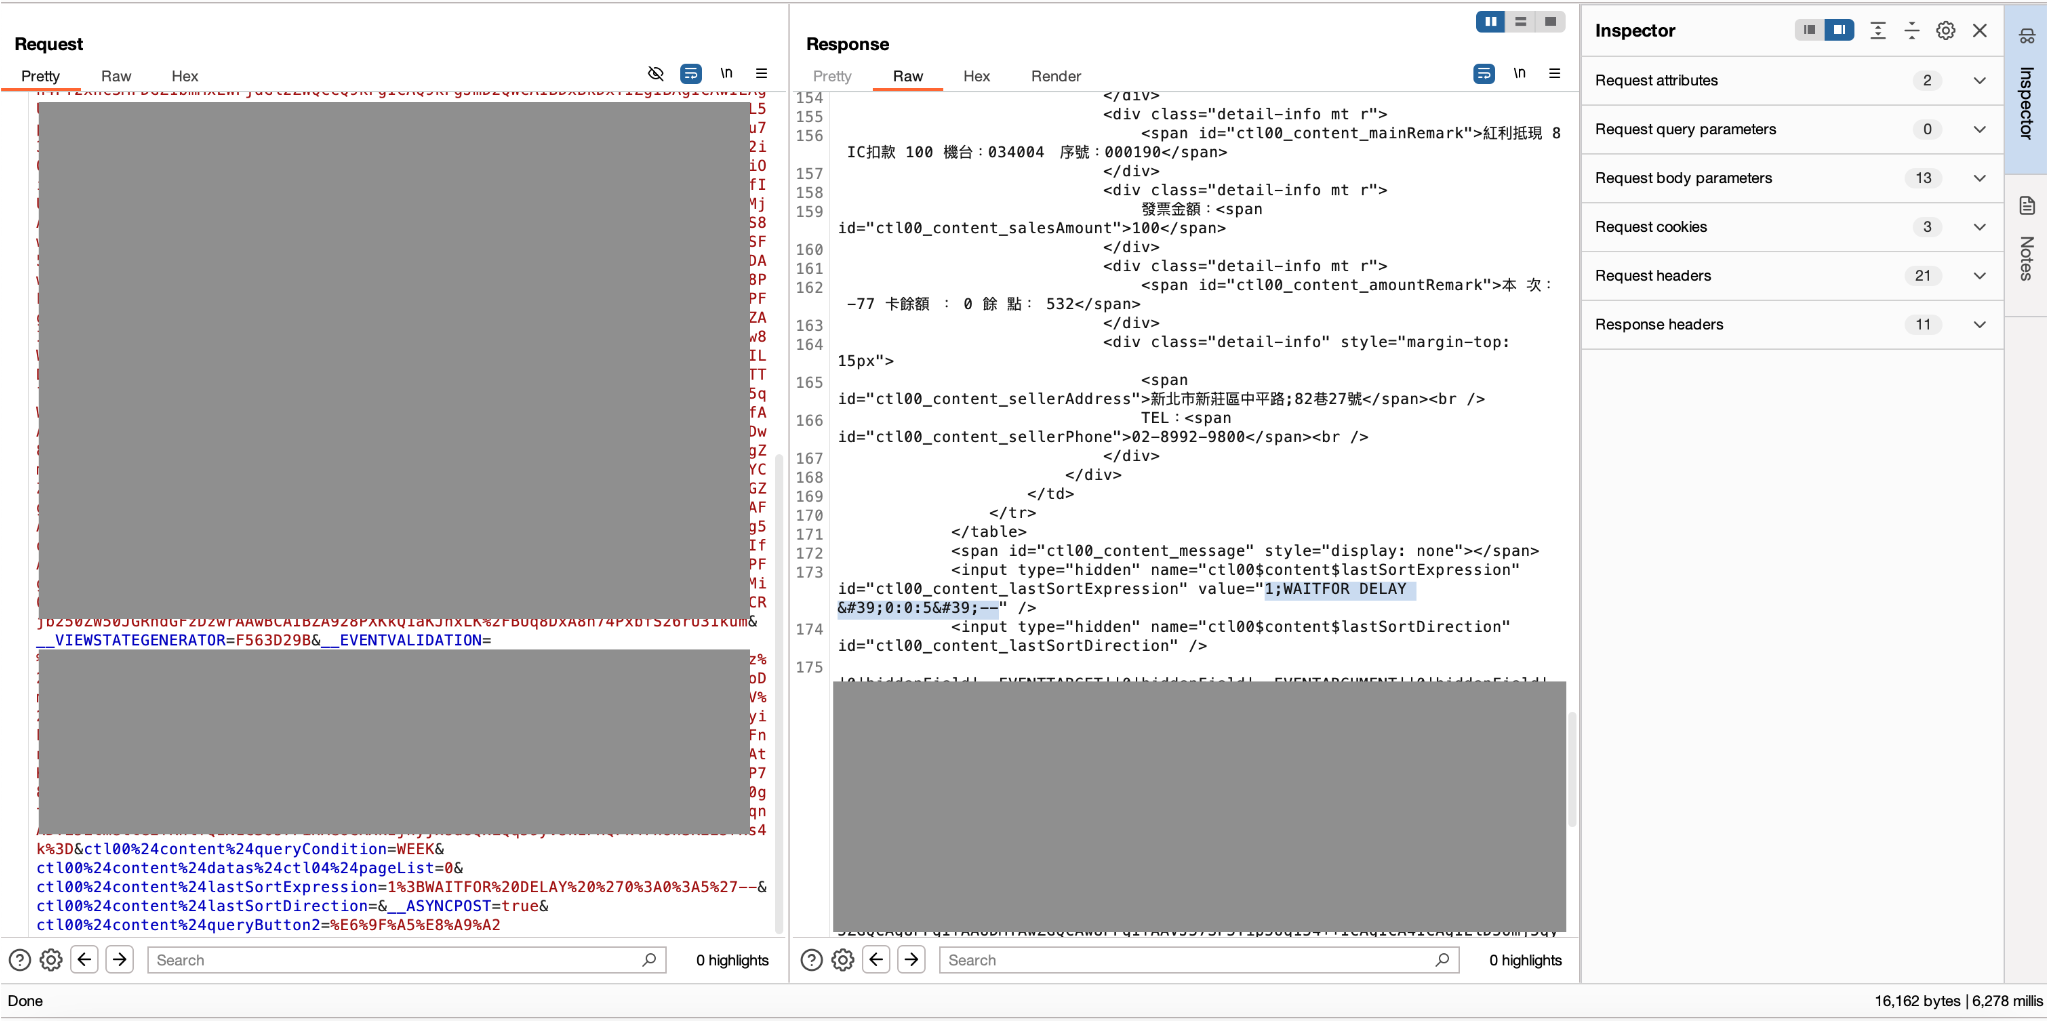Open help icon below Request panel
The width and height of the screenshot is (2048, 1021).
click(20, 961)
